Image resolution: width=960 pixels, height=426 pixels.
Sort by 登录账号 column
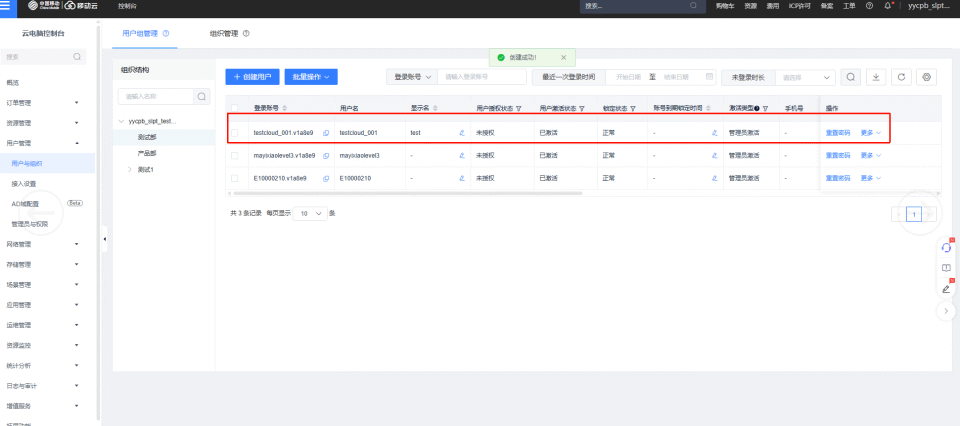click(x=285, y=108)
